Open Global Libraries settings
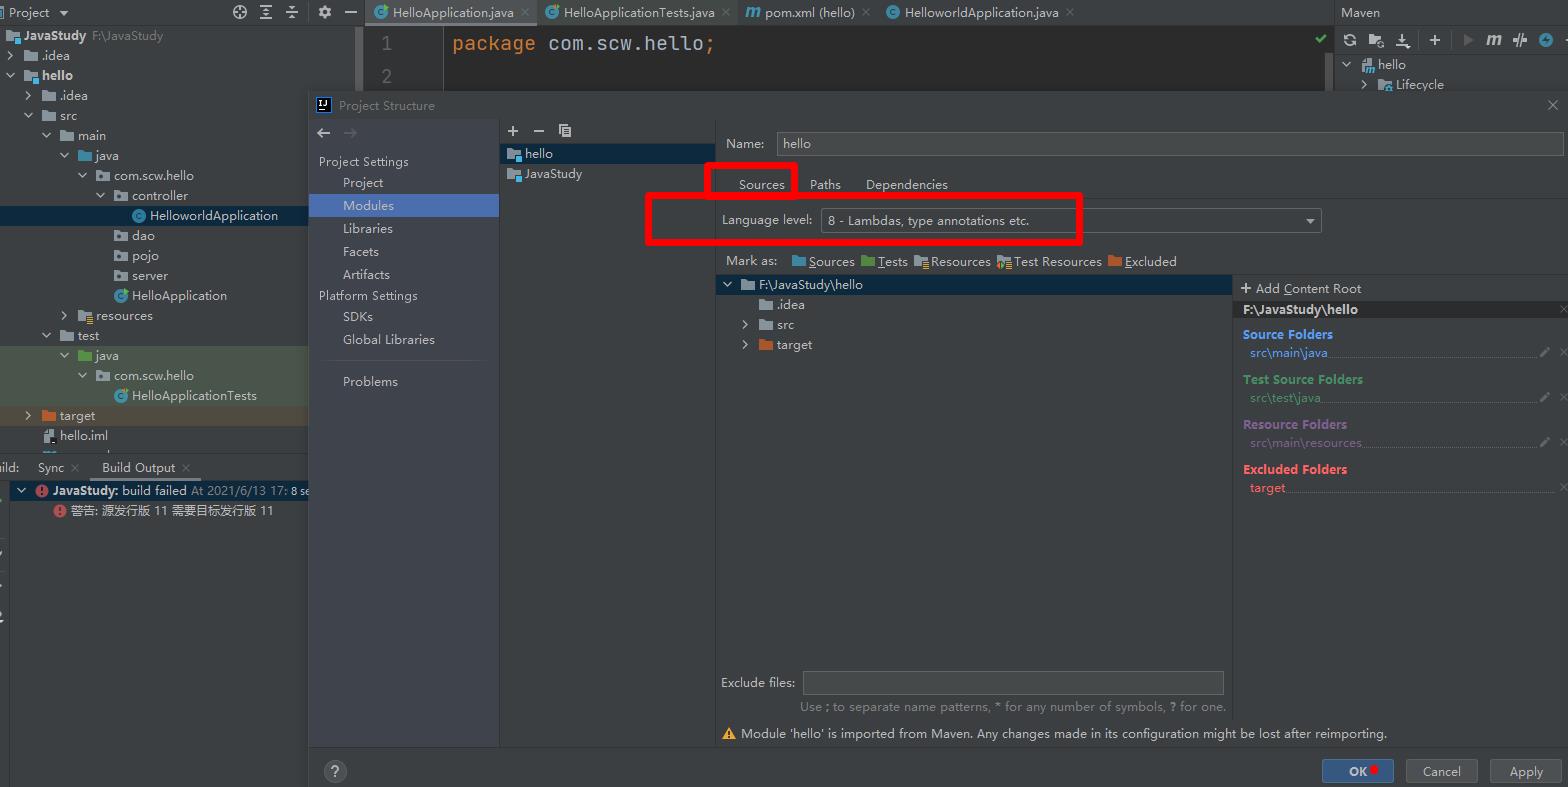This screenshot has height=787, width=1568. [x=389, y=340]
